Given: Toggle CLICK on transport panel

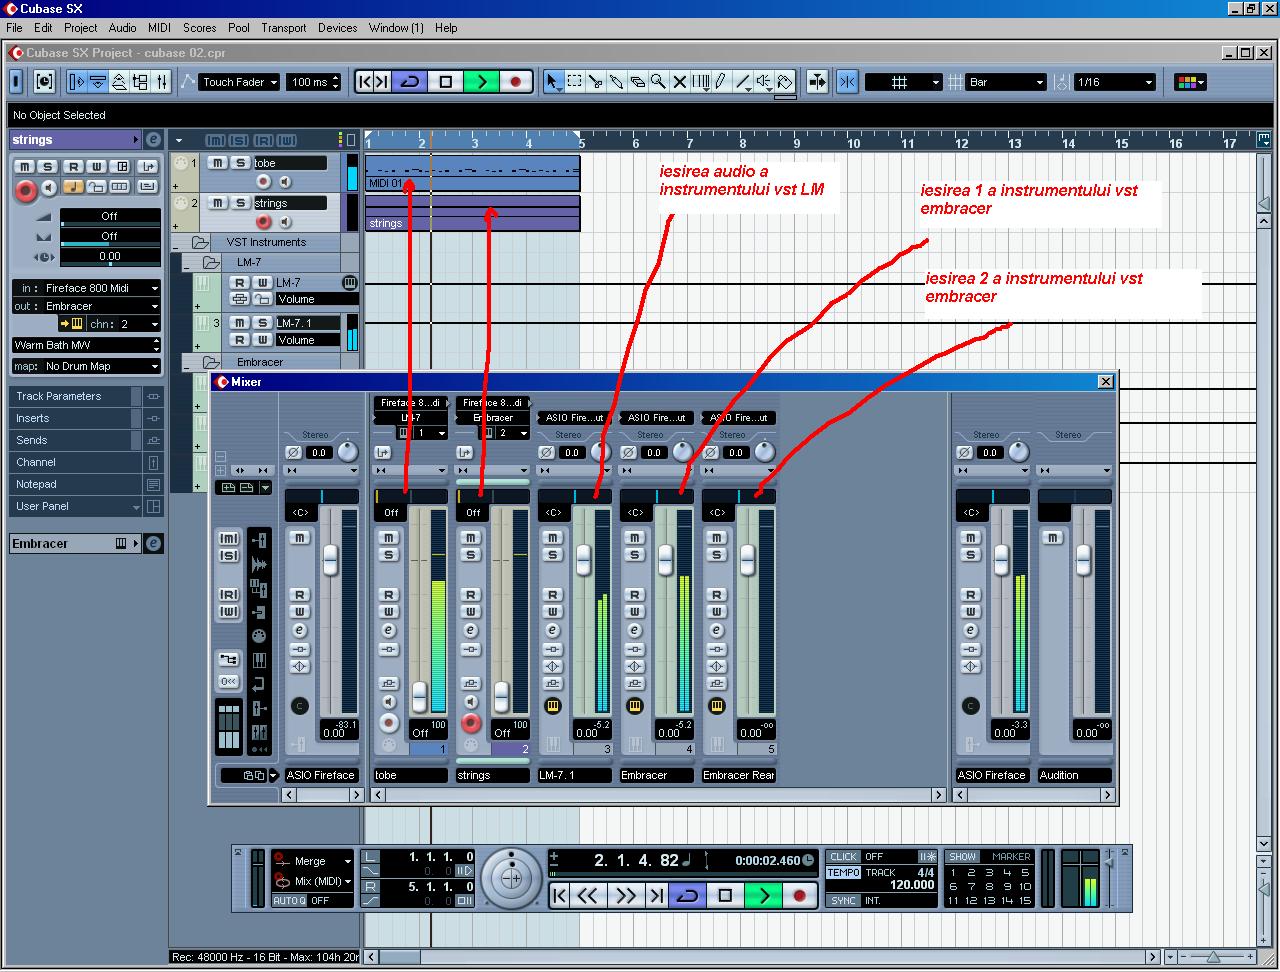Looking at the screenshot, I should click(x=843, y=857).
